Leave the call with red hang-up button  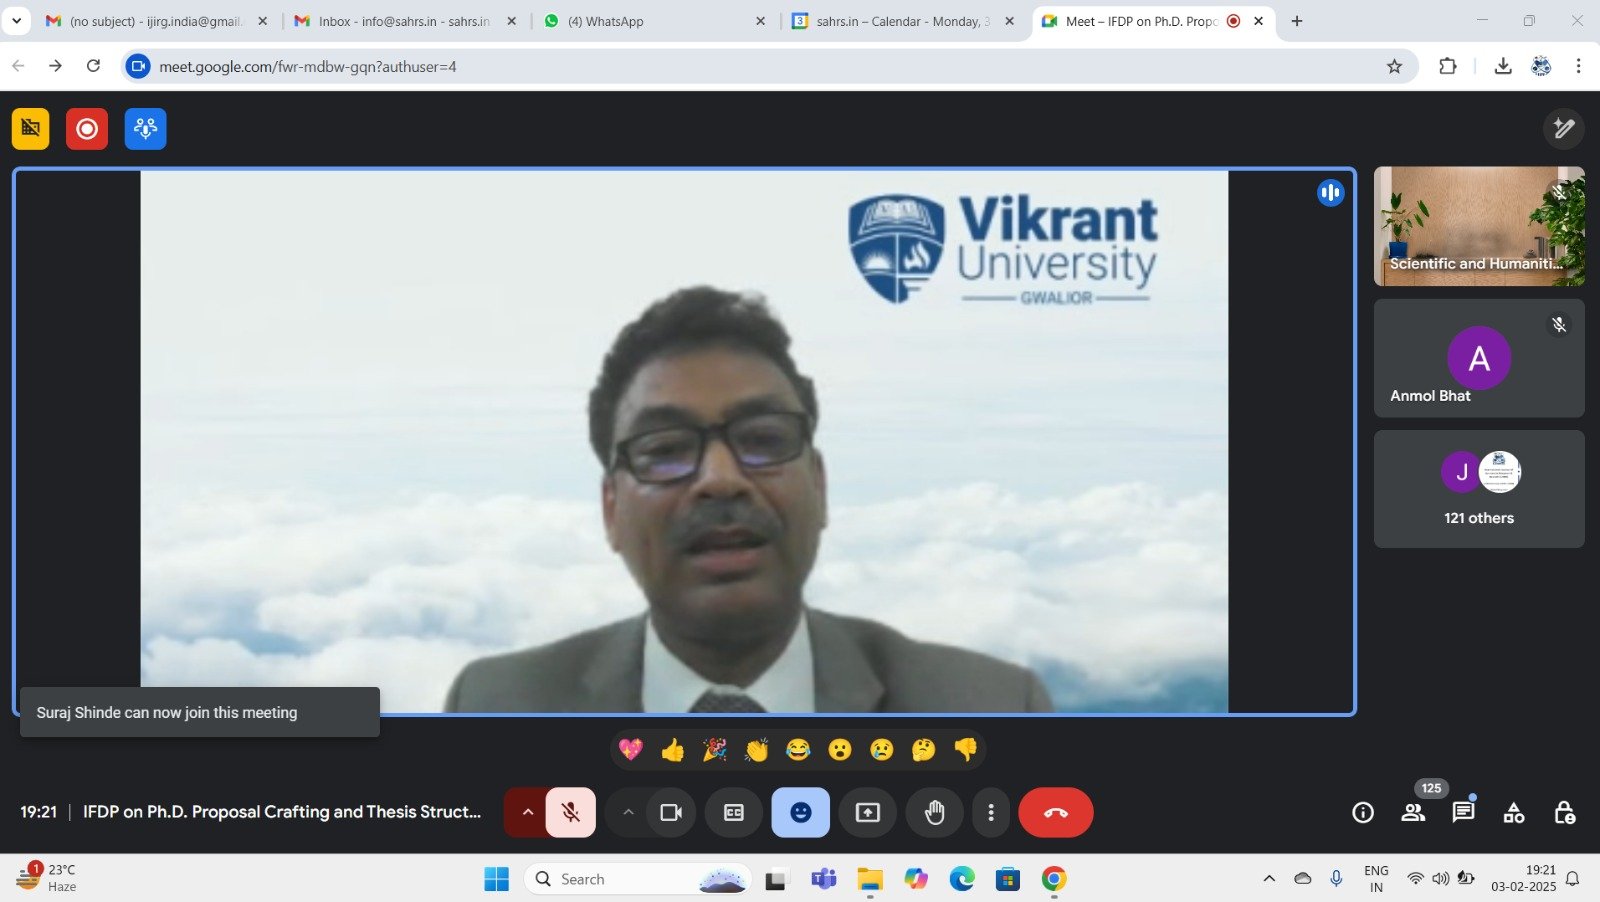pos(1055,813)
